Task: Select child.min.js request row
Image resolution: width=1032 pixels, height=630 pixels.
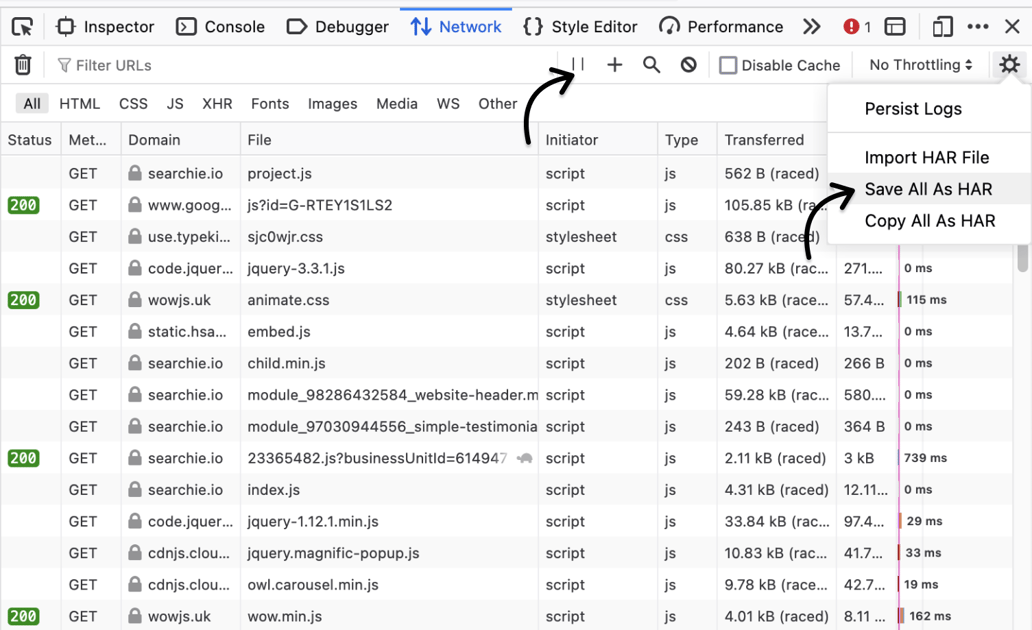Action: click(505, 363)
